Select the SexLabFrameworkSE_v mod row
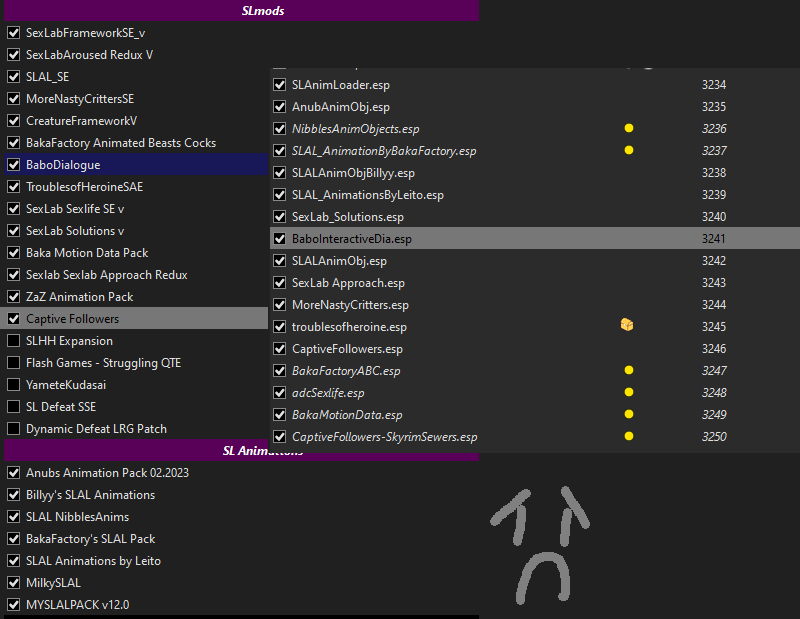Screen dimensions: 800x619 click(85, 33)
